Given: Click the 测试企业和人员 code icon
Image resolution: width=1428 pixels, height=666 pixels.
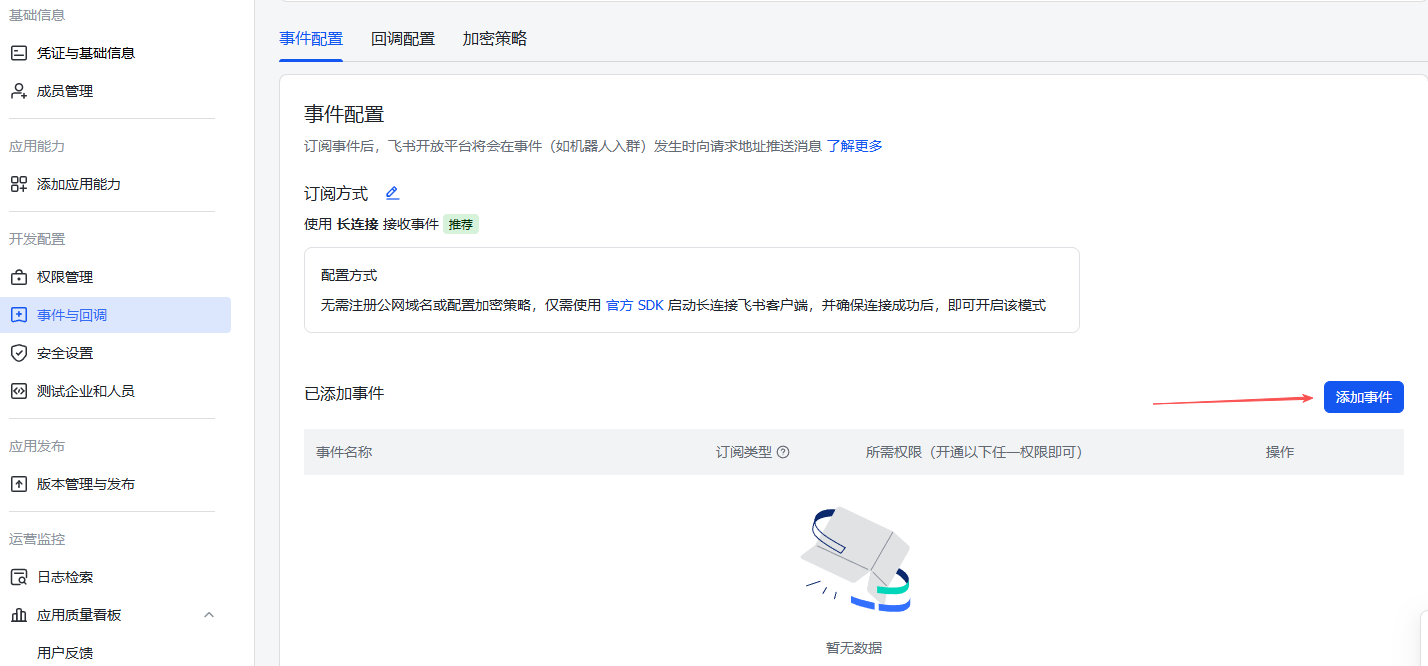Looking at the screenshot, I should 18,391.
